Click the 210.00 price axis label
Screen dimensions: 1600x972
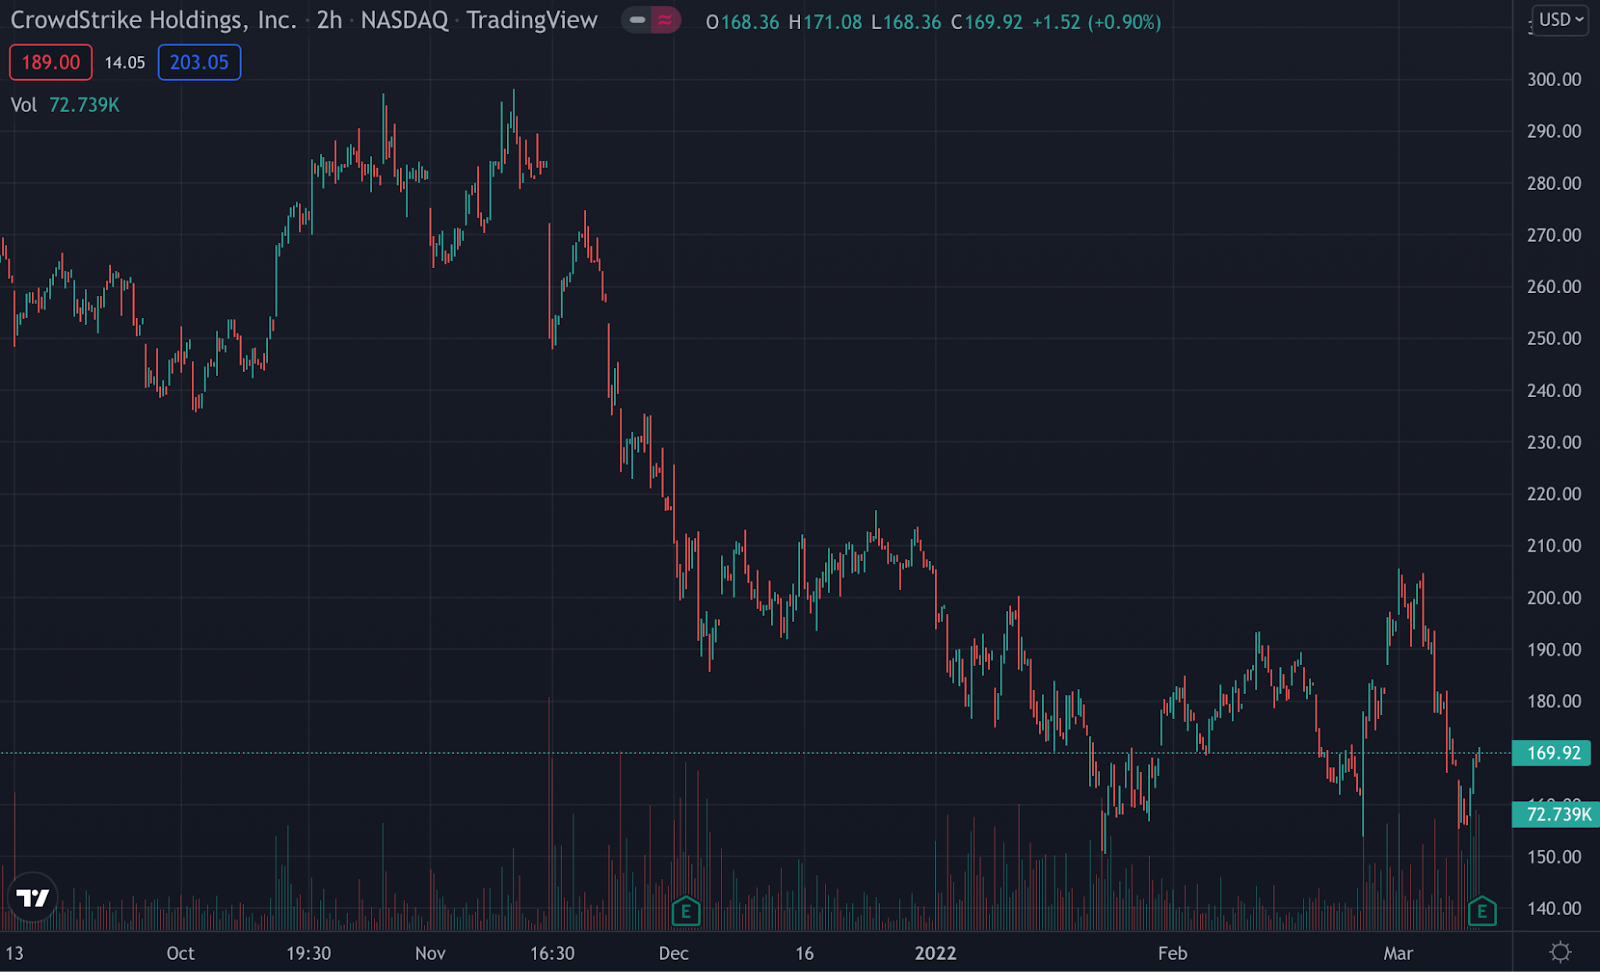[1554, 545]
